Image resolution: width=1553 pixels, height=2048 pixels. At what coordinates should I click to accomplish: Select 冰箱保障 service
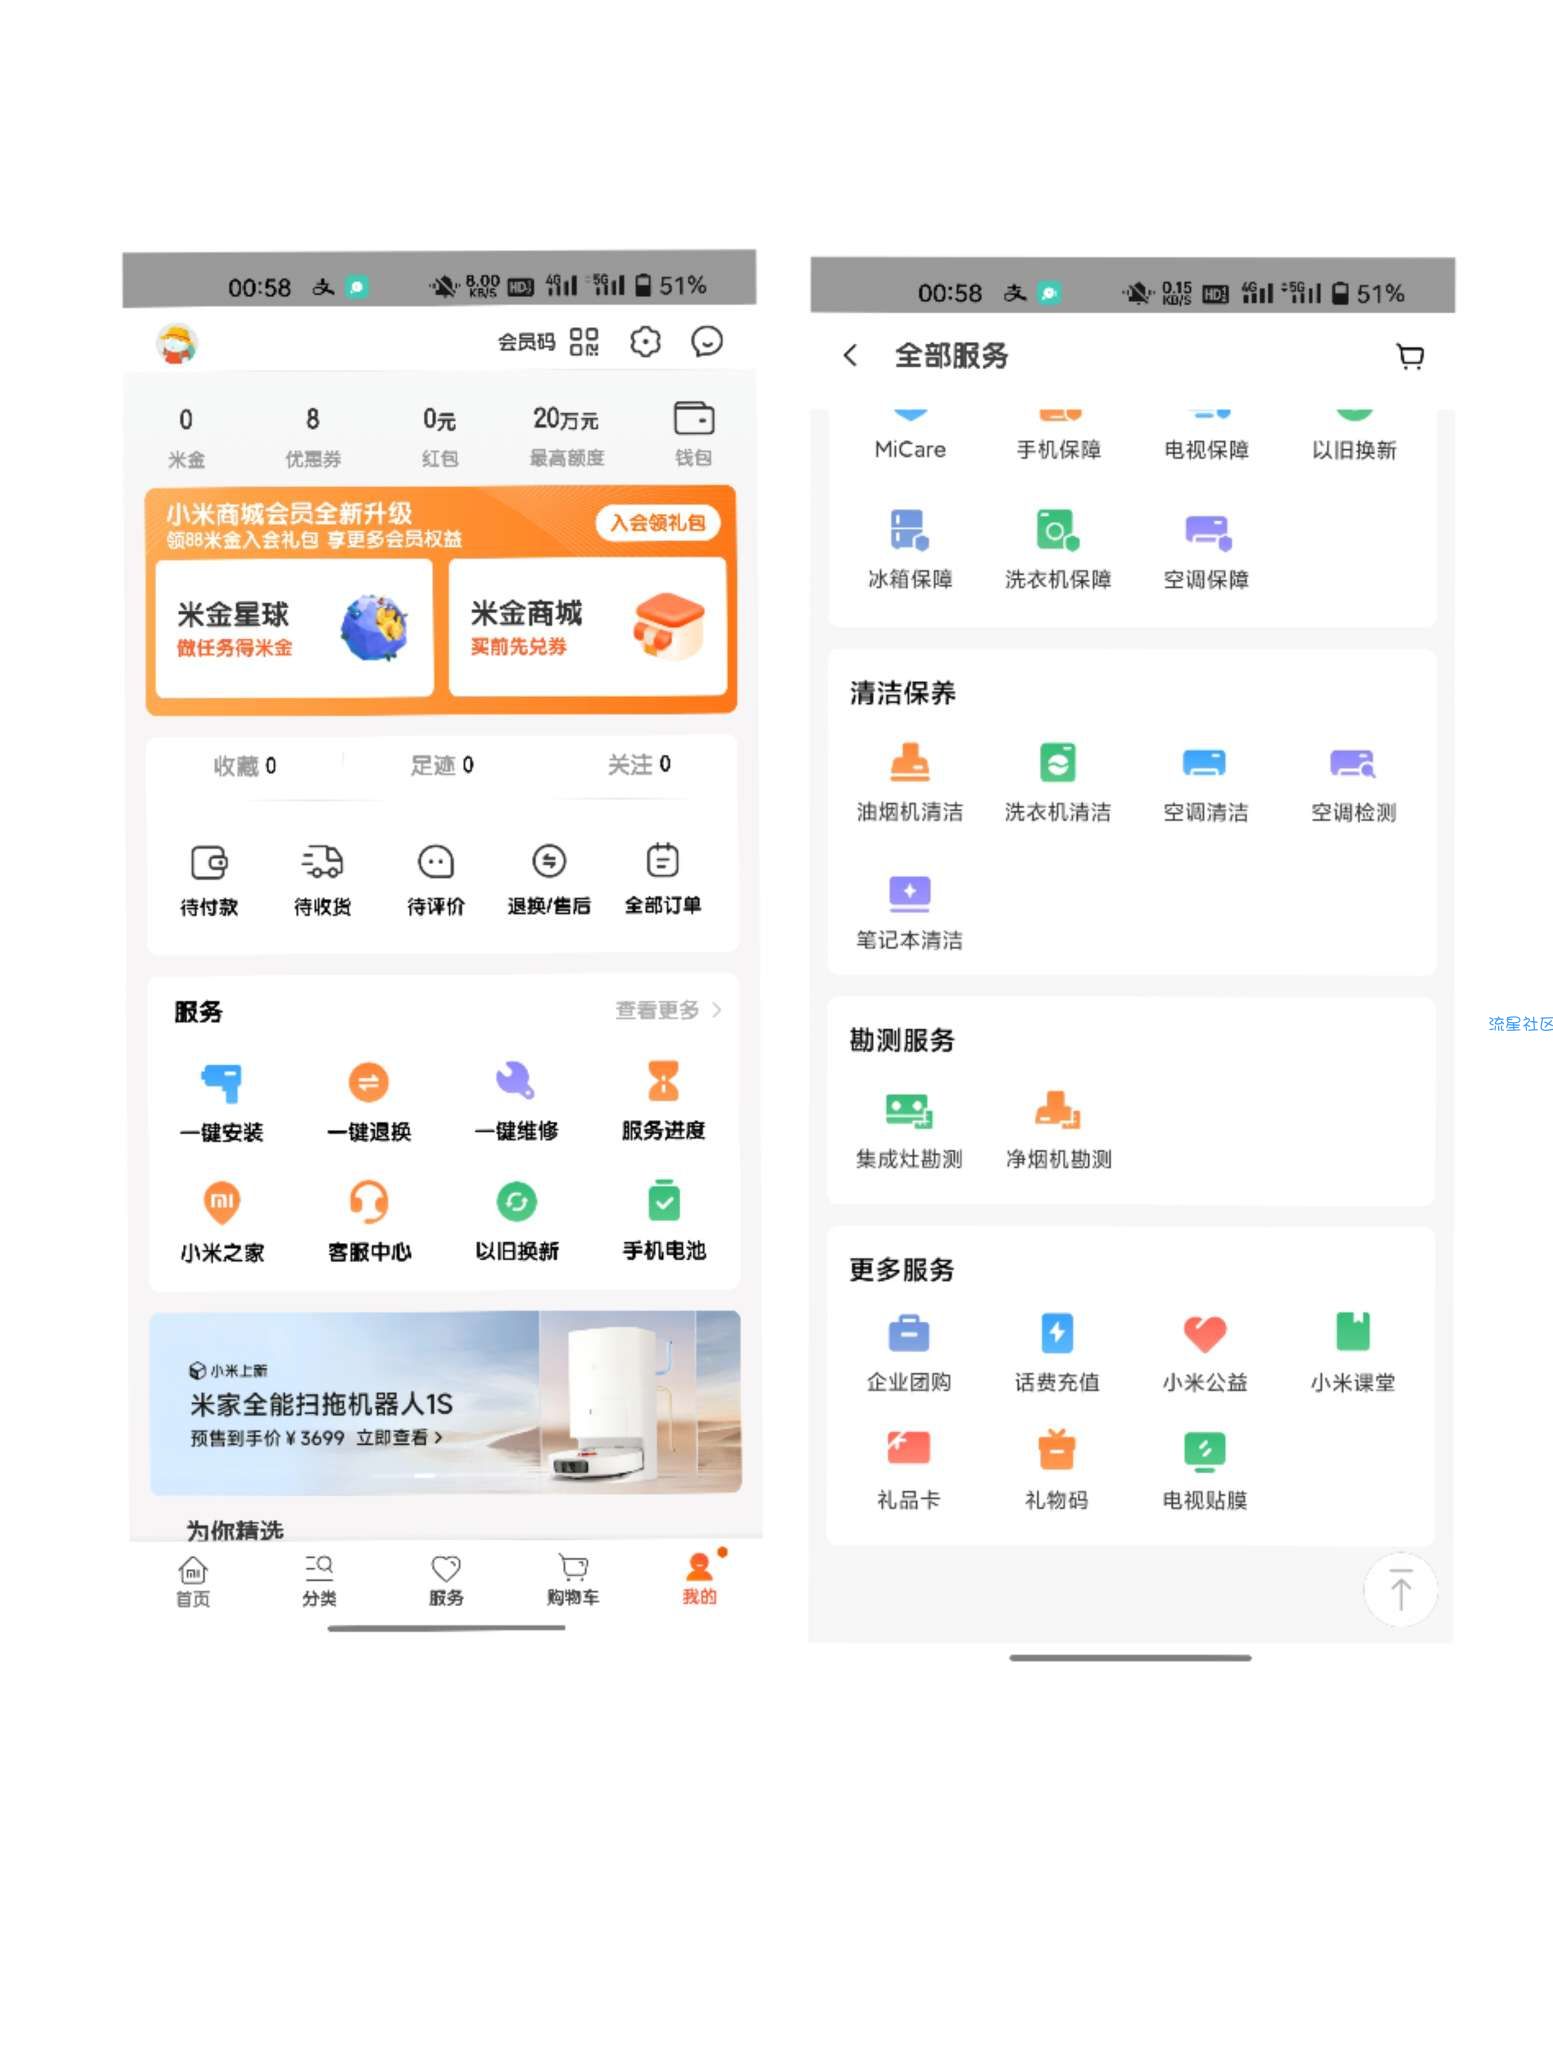click(910, 550)
